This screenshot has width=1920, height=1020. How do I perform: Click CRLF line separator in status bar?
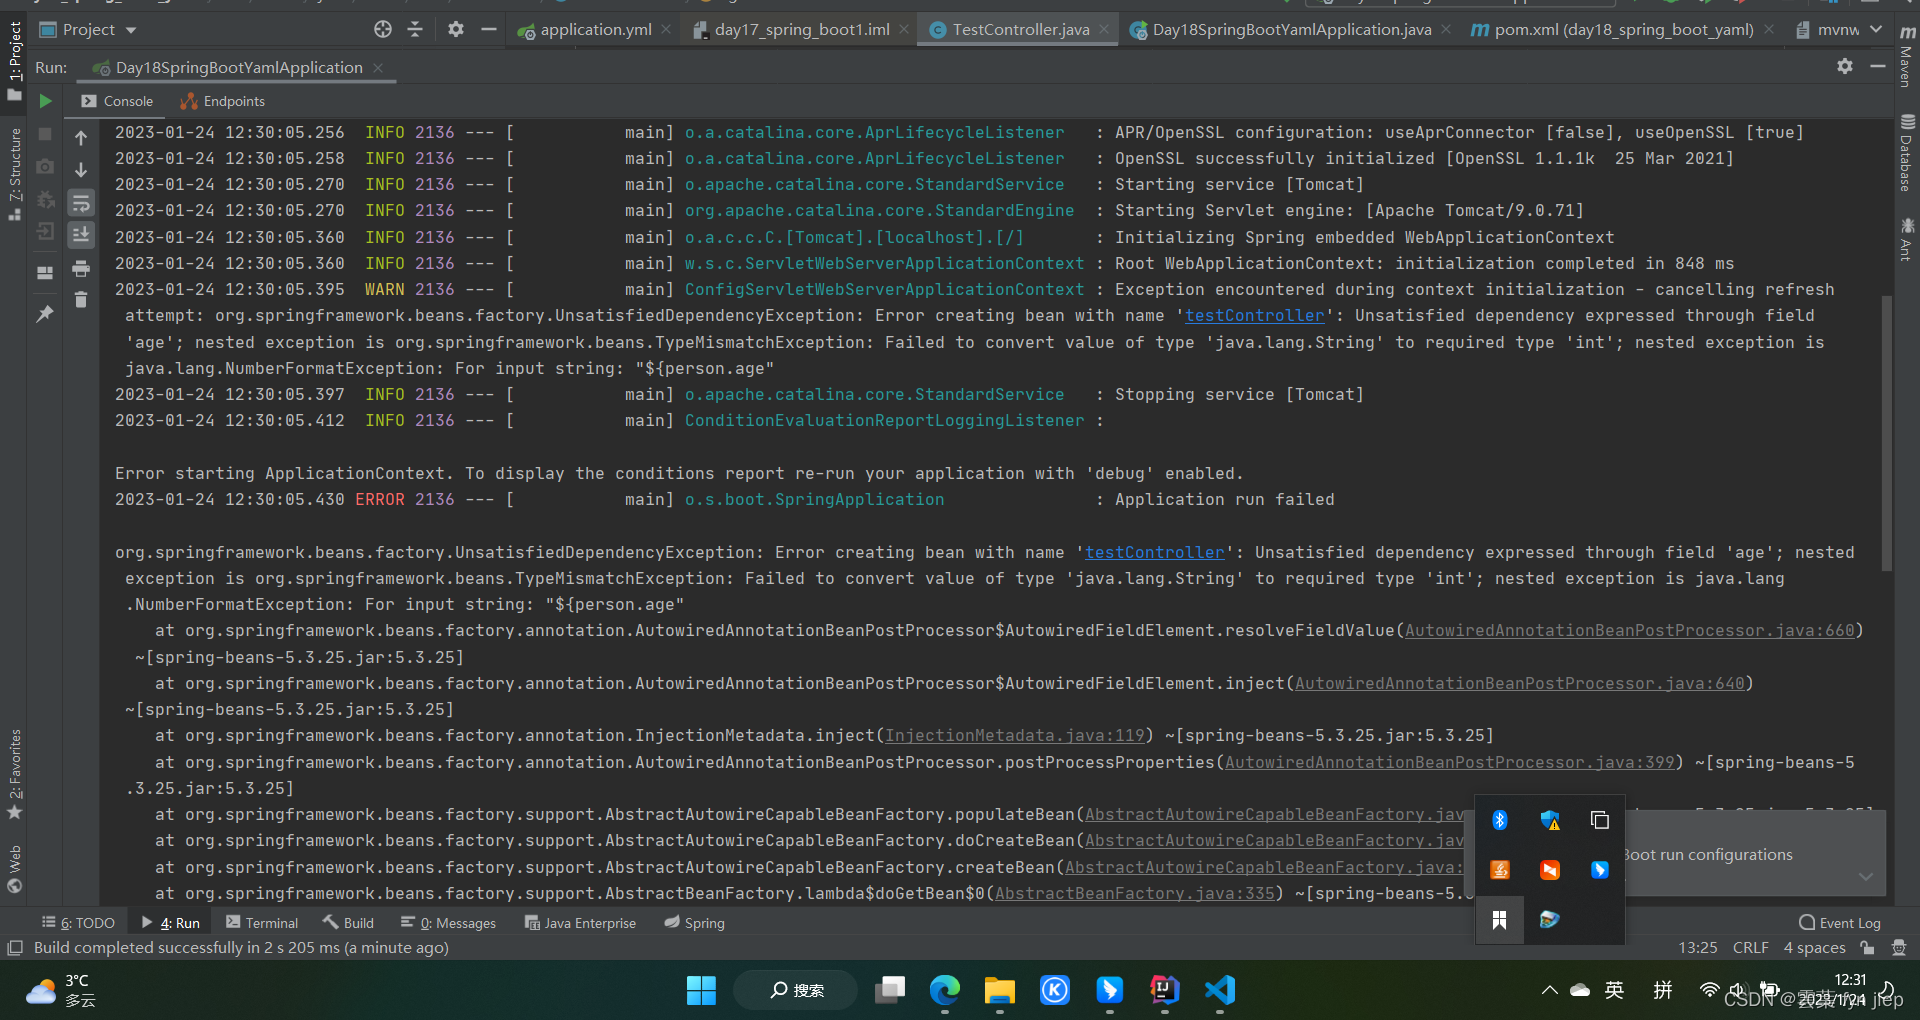pyautogui.click(x=1750, y=947)
